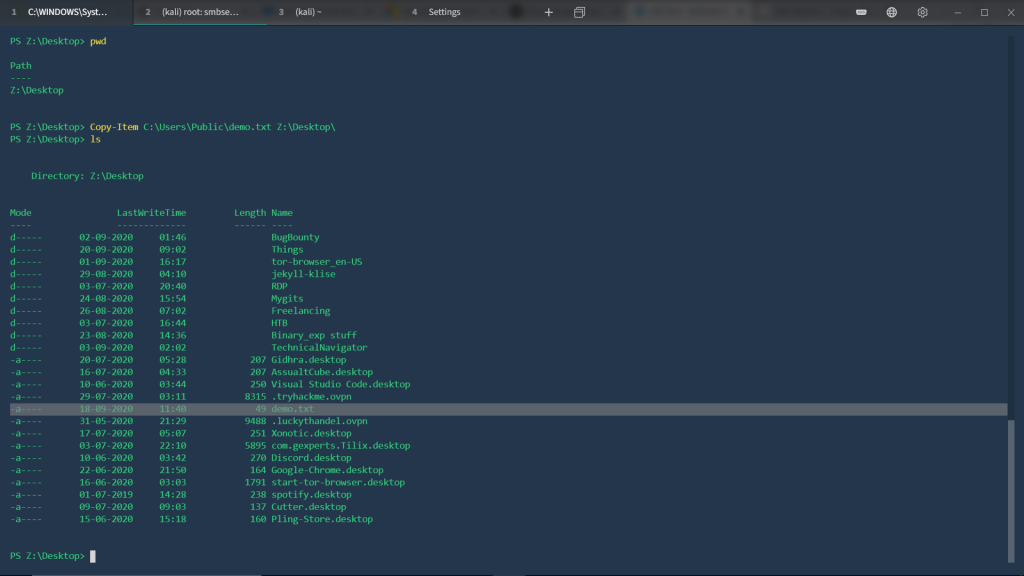
Task: Click the time 21:29
Action: pyautogui.click(x=172, y=421)
